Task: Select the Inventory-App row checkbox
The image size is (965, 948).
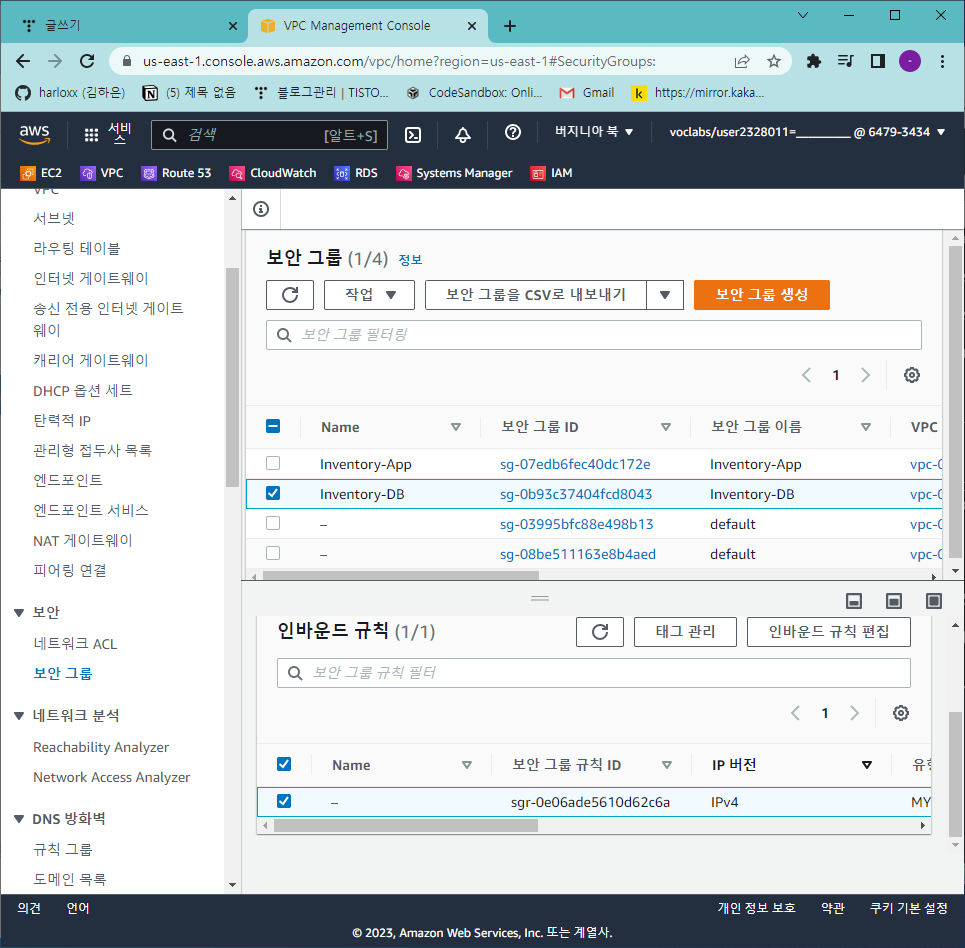Action: pos(273,463)
